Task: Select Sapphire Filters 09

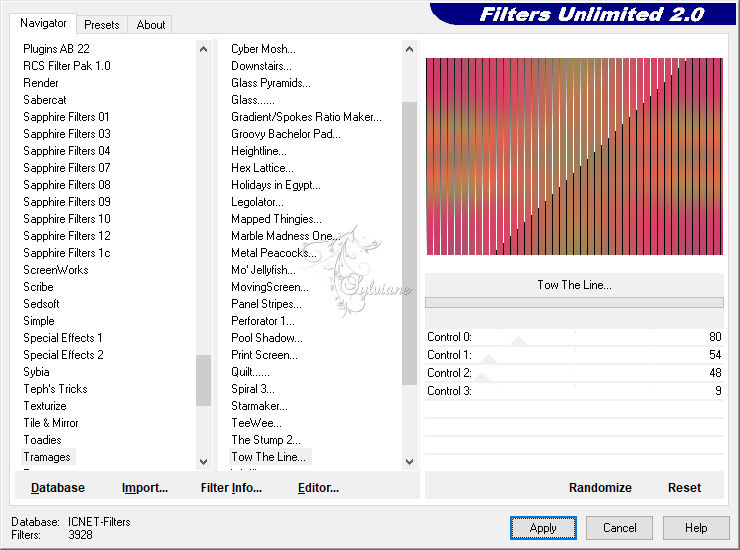Action: click(x=67, y=202)
